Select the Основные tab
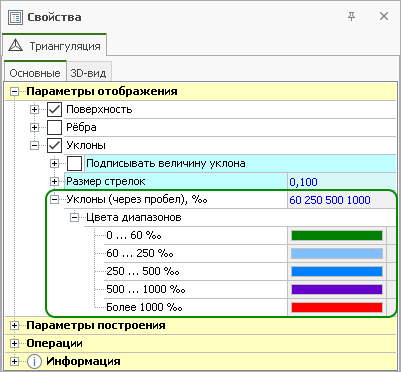This screenshot has height=372, width=401. [35, 73]
